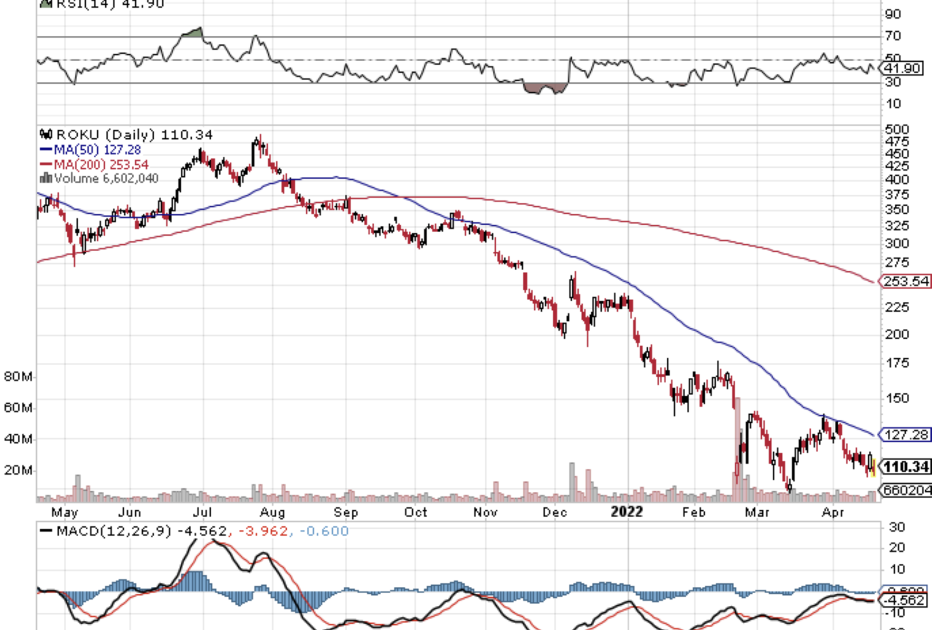Select the MA(50) 127.28 legend label
This screenshot has height=630, width=936.
(98, 149)
